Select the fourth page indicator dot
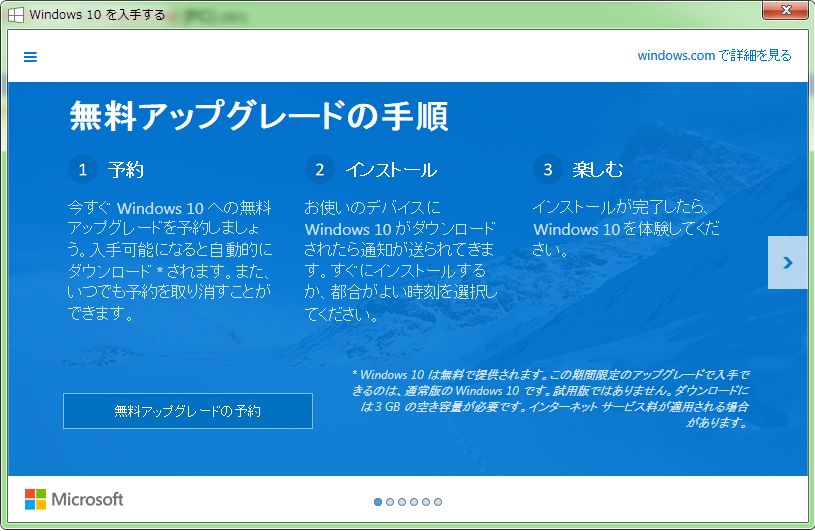 (414, 502)
